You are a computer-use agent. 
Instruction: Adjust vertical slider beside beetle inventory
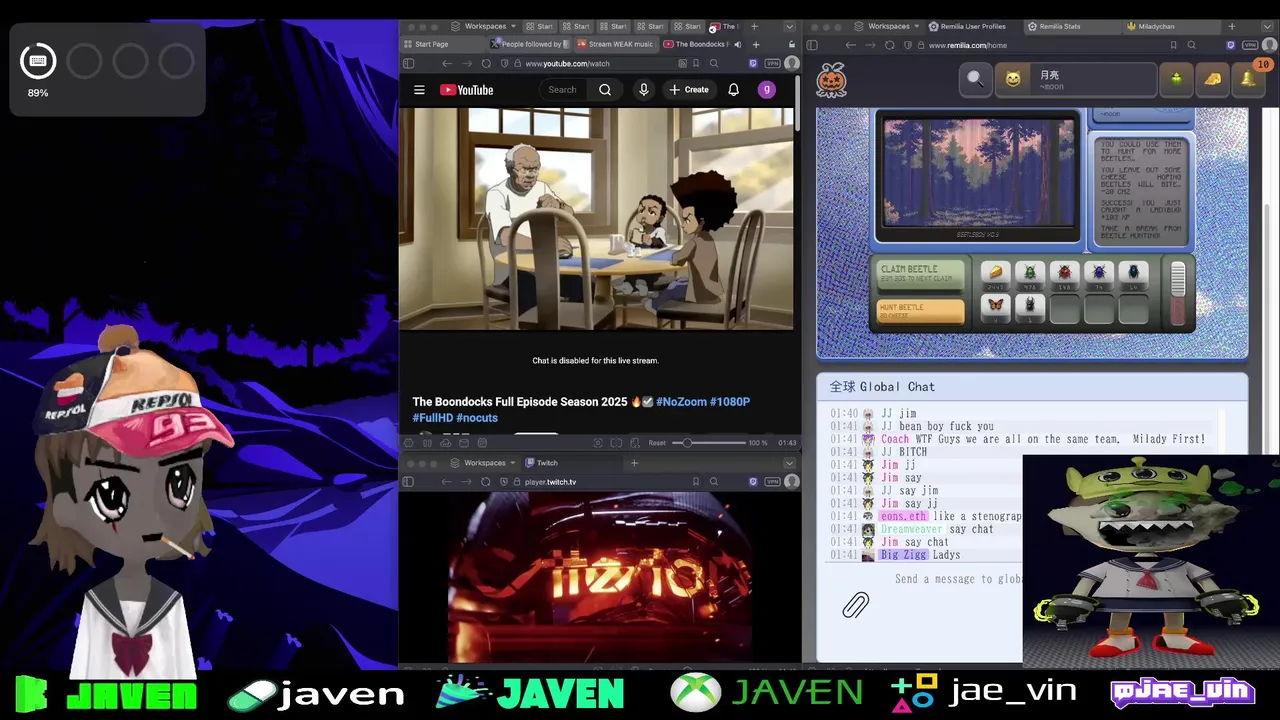tap(1178, 292)
